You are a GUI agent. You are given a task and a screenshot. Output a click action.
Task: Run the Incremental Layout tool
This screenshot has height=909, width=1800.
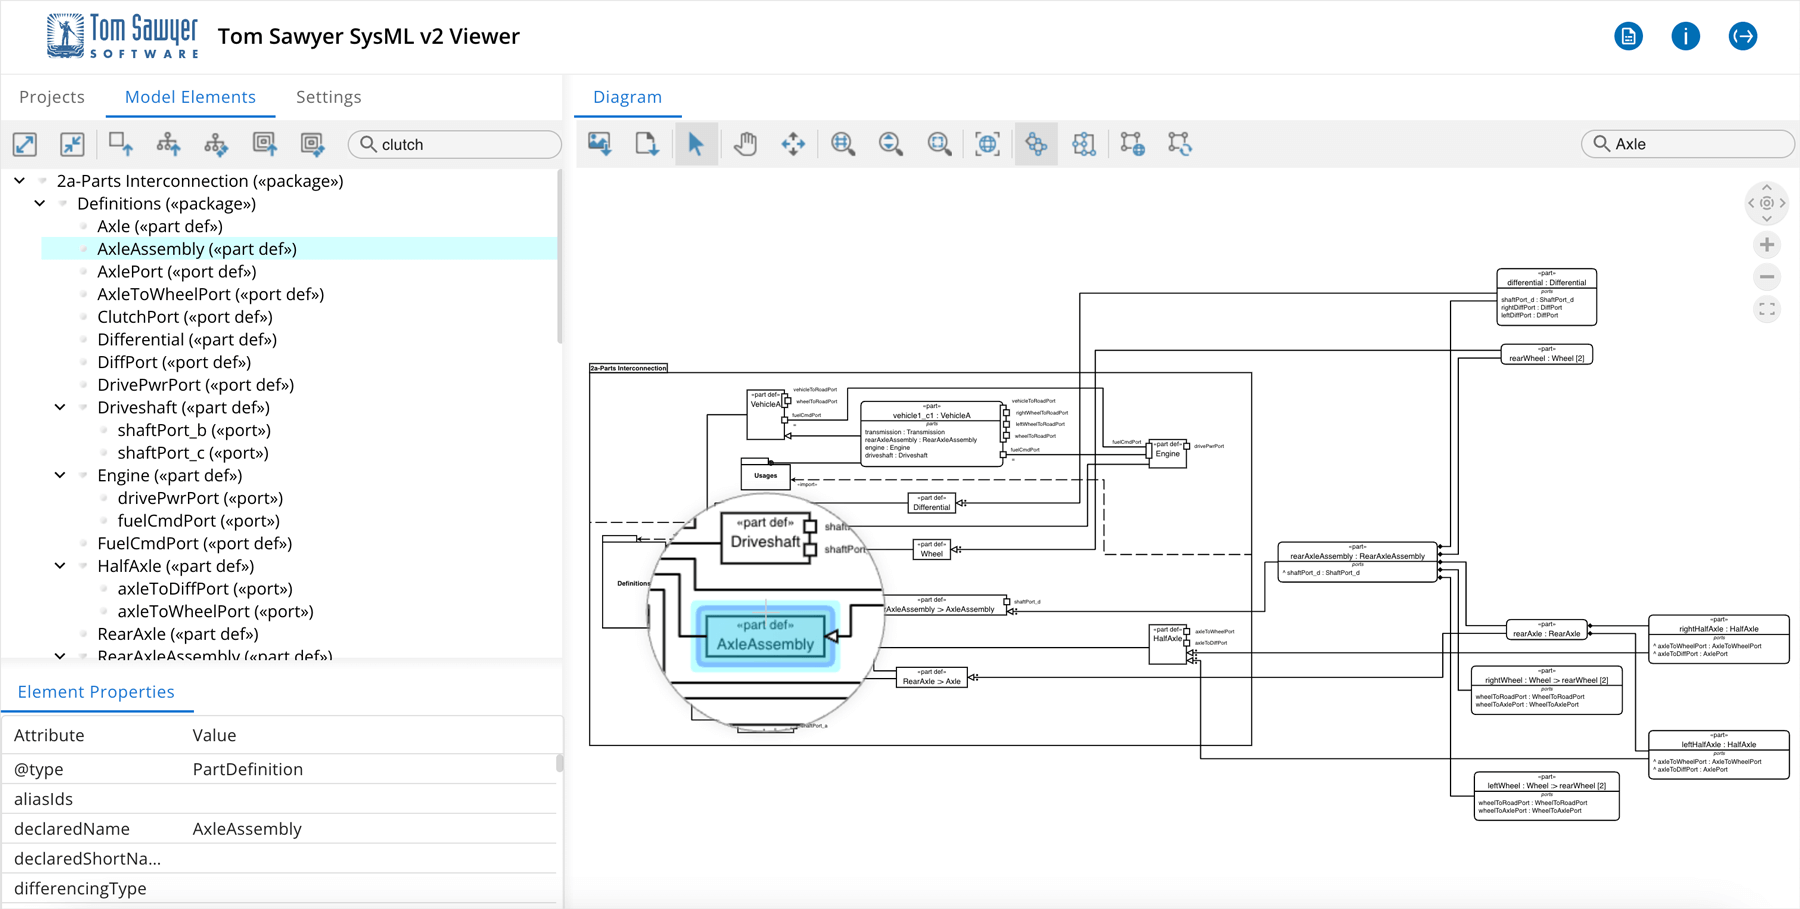coord(1132,143)
